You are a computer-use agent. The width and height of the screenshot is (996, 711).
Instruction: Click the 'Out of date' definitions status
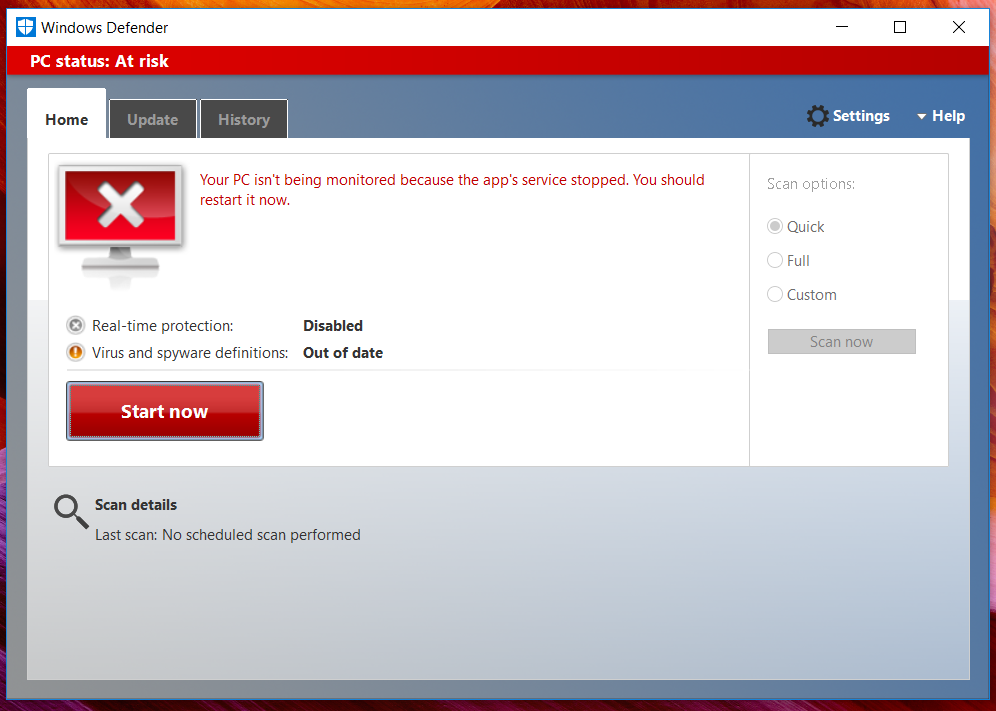click(x=343, y=353)
